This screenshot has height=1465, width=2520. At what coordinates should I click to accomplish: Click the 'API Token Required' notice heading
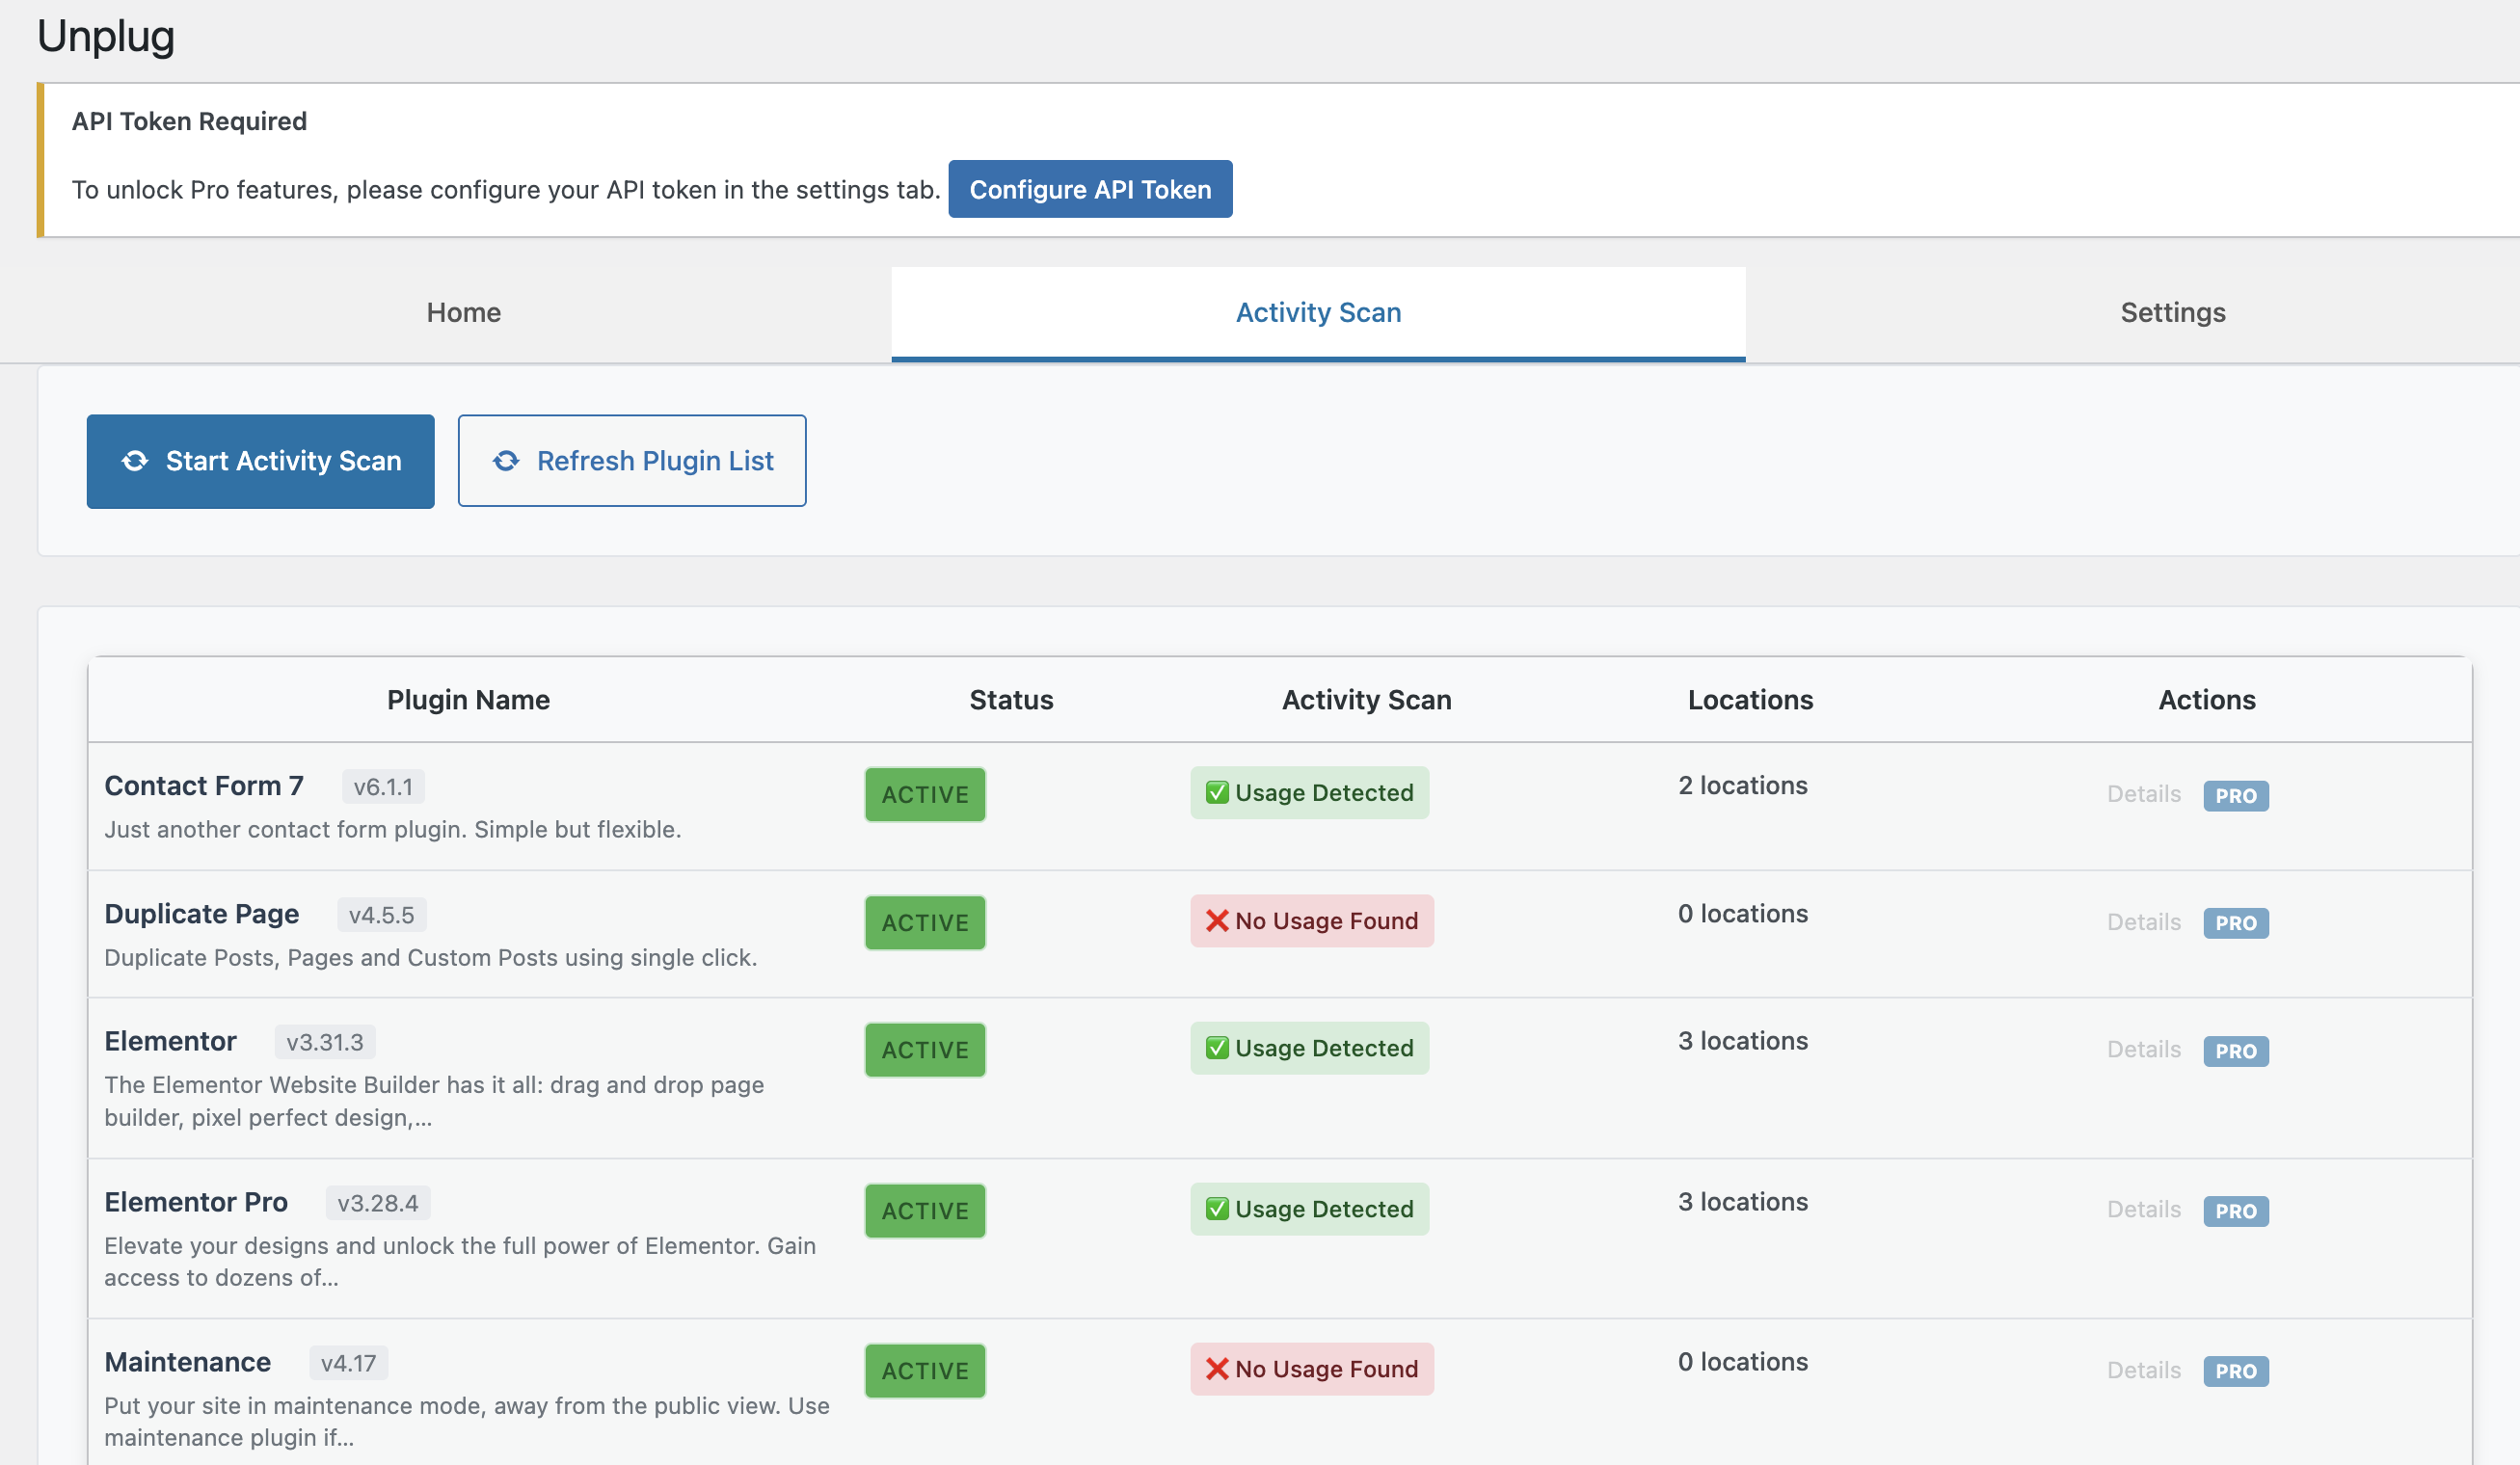click(x=189, y=121)
